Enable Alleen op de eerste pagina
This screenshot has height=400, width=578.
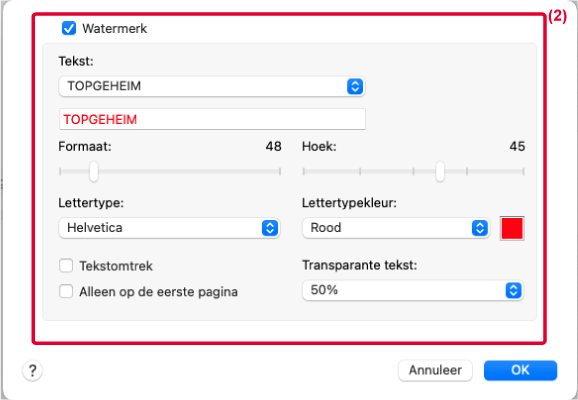(66, 291)
